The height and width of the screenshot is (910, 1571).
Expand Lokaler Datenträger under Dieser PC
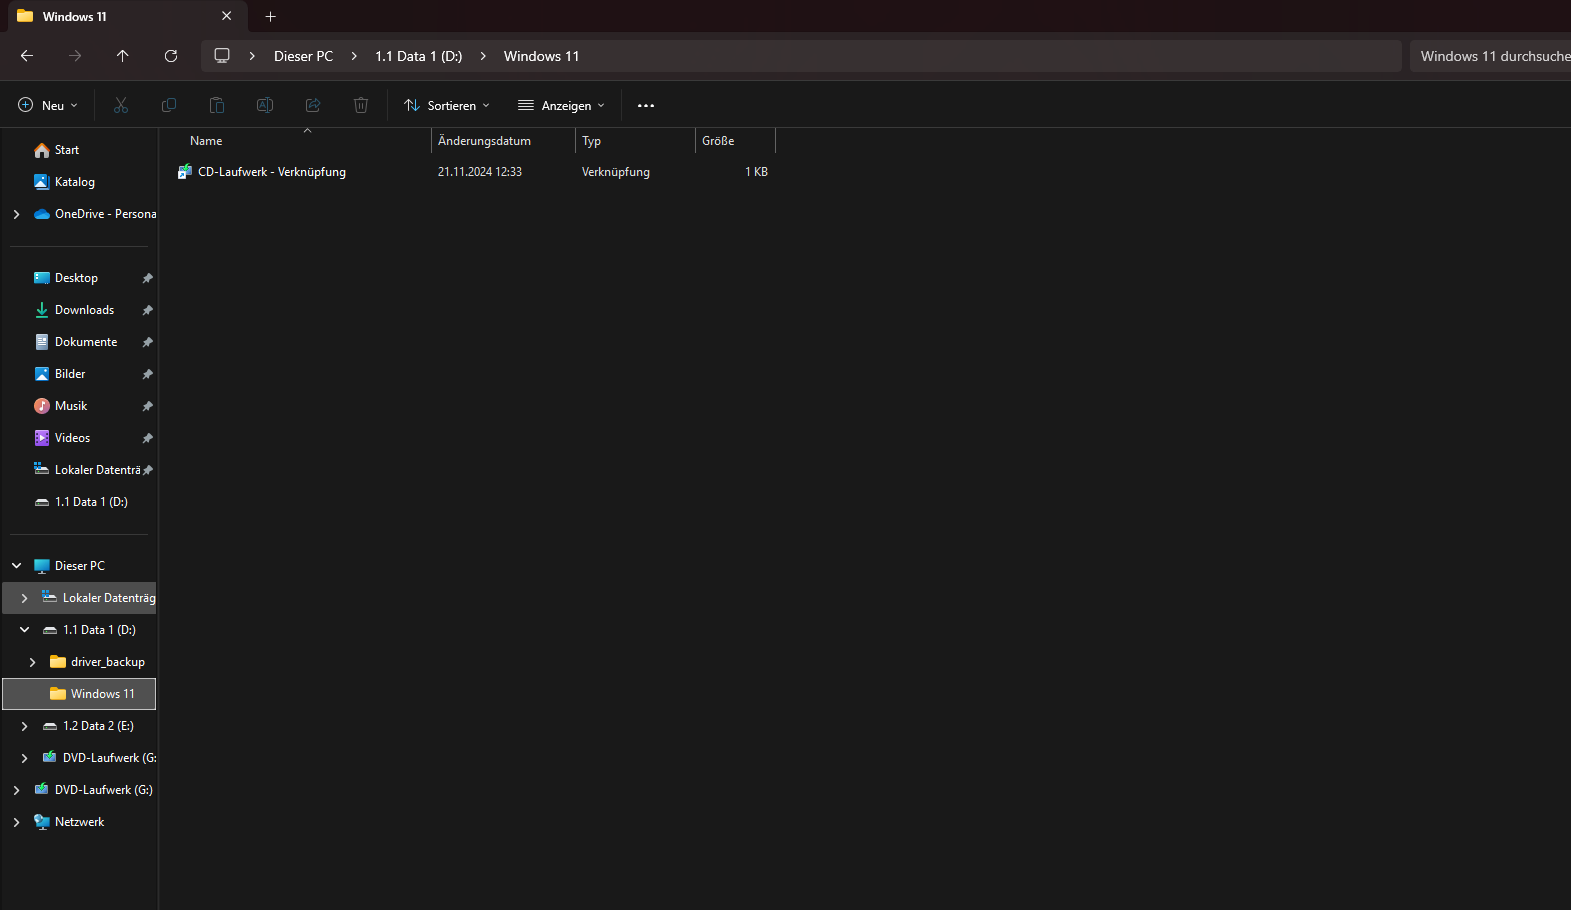[24, 598]
